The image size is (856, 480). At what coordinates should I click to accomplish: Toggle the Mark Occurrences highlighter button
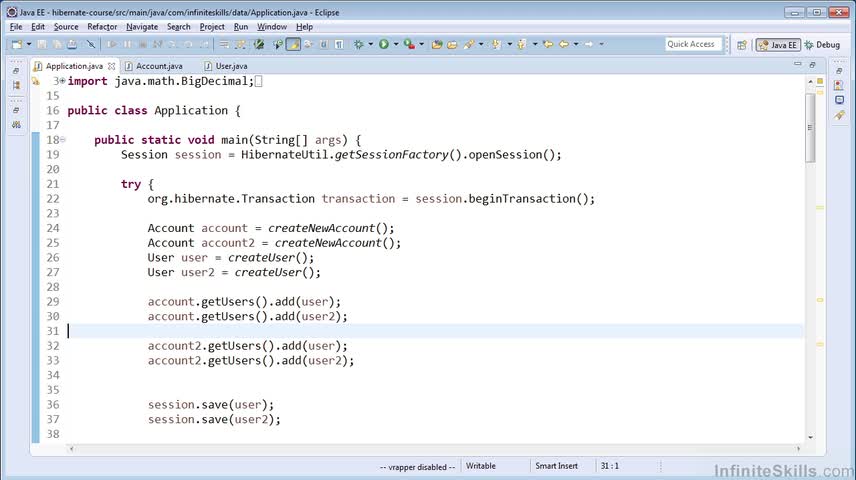point(293,44)
